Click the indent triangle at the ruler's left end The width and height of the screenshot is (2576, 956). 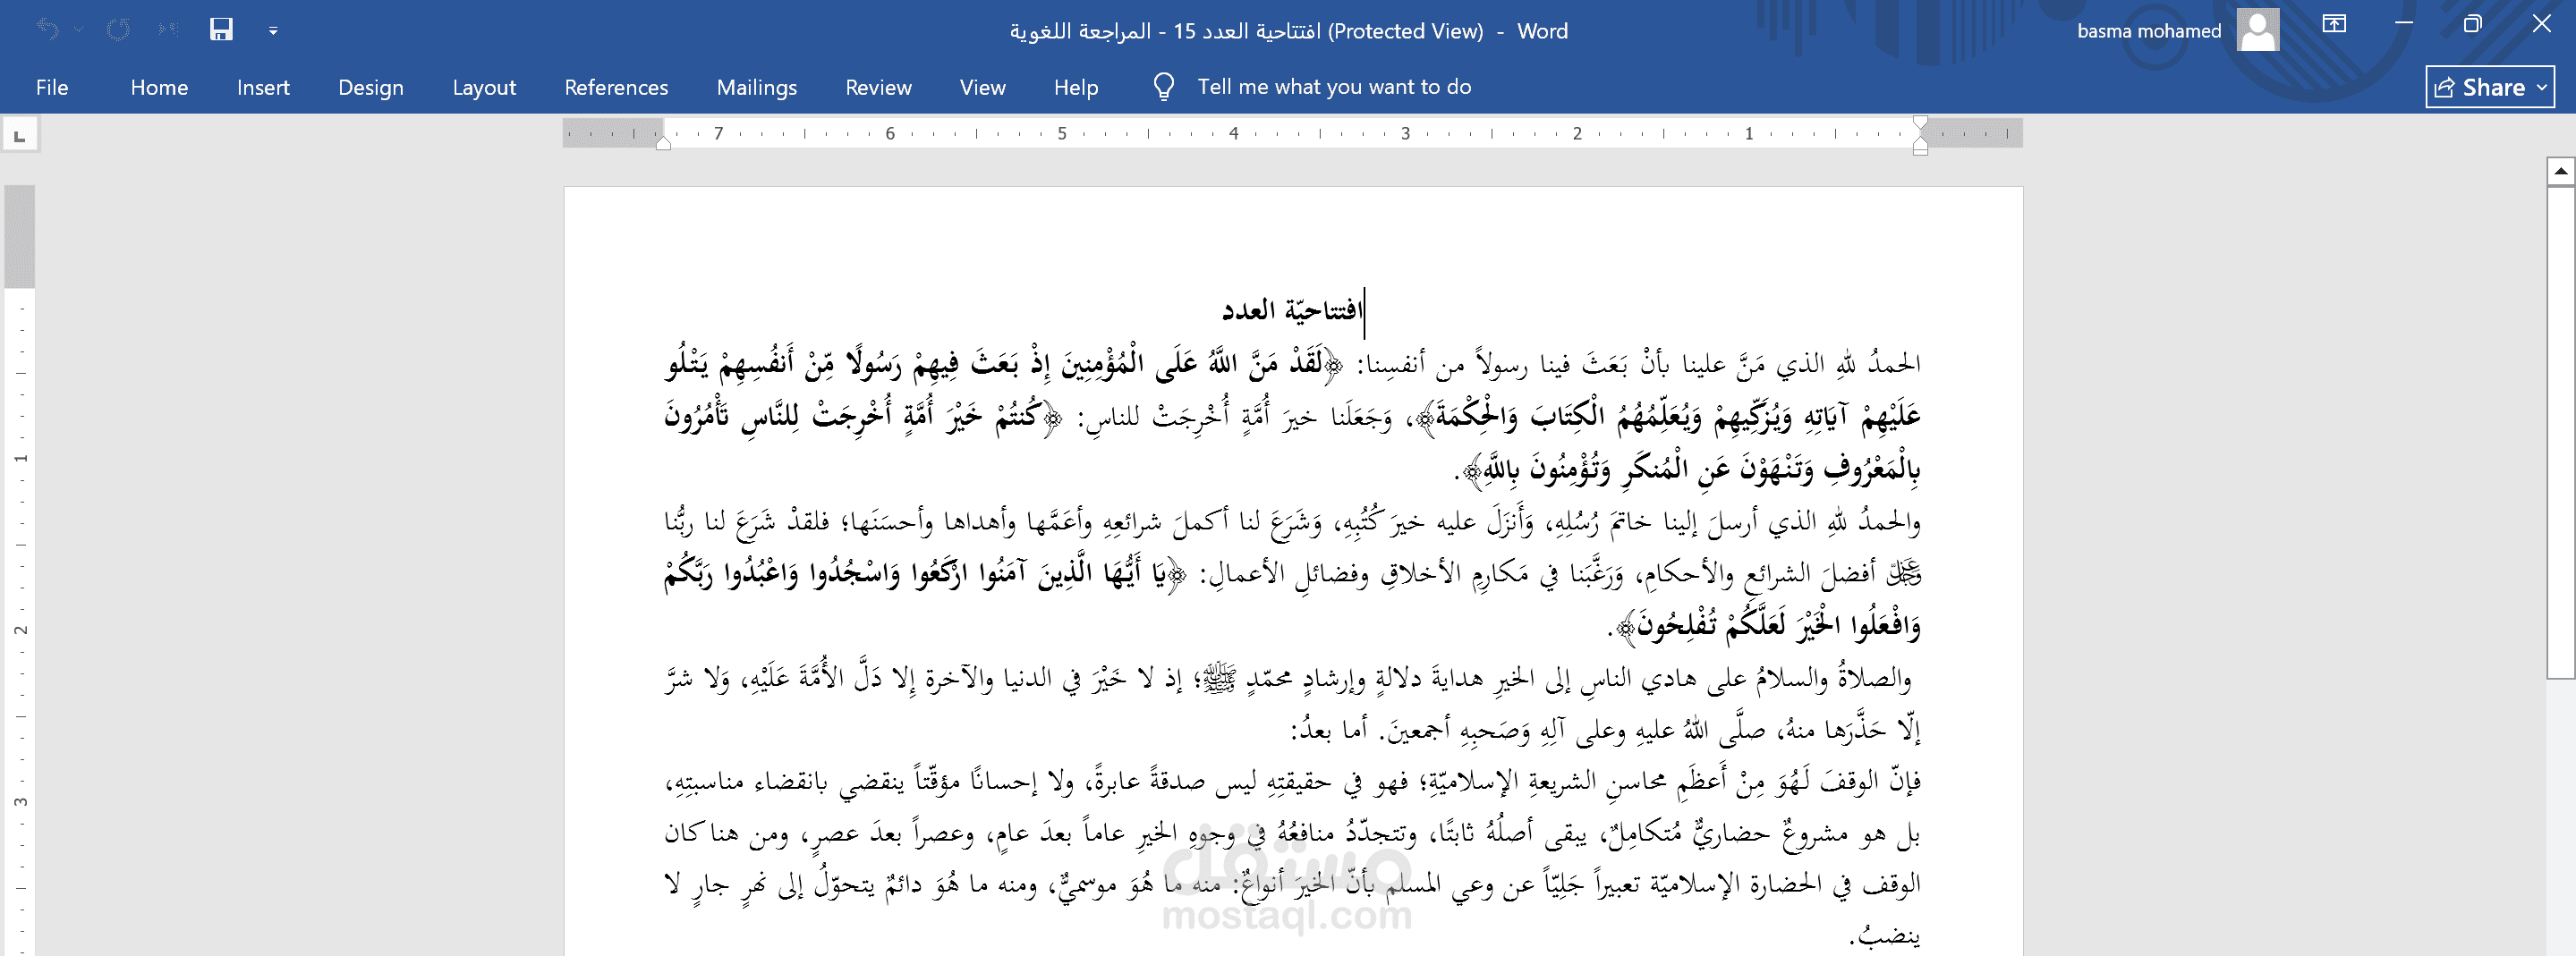pos(663,143)
